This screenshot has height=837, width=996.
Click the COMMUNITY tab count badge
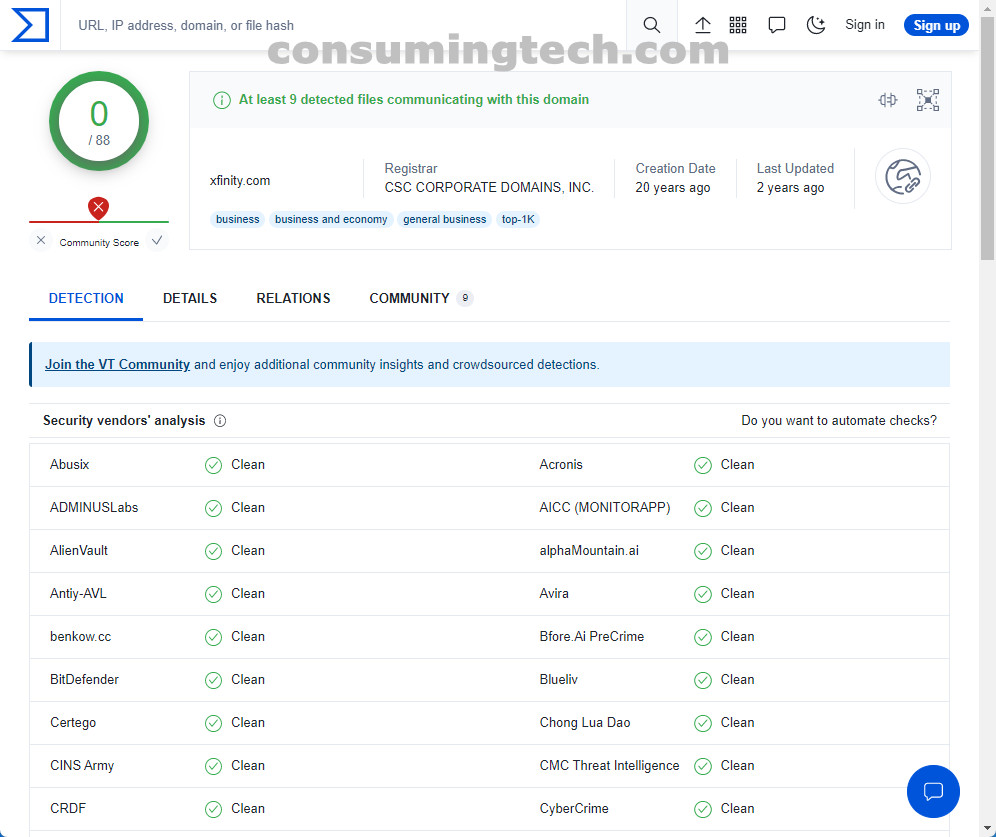465,298
